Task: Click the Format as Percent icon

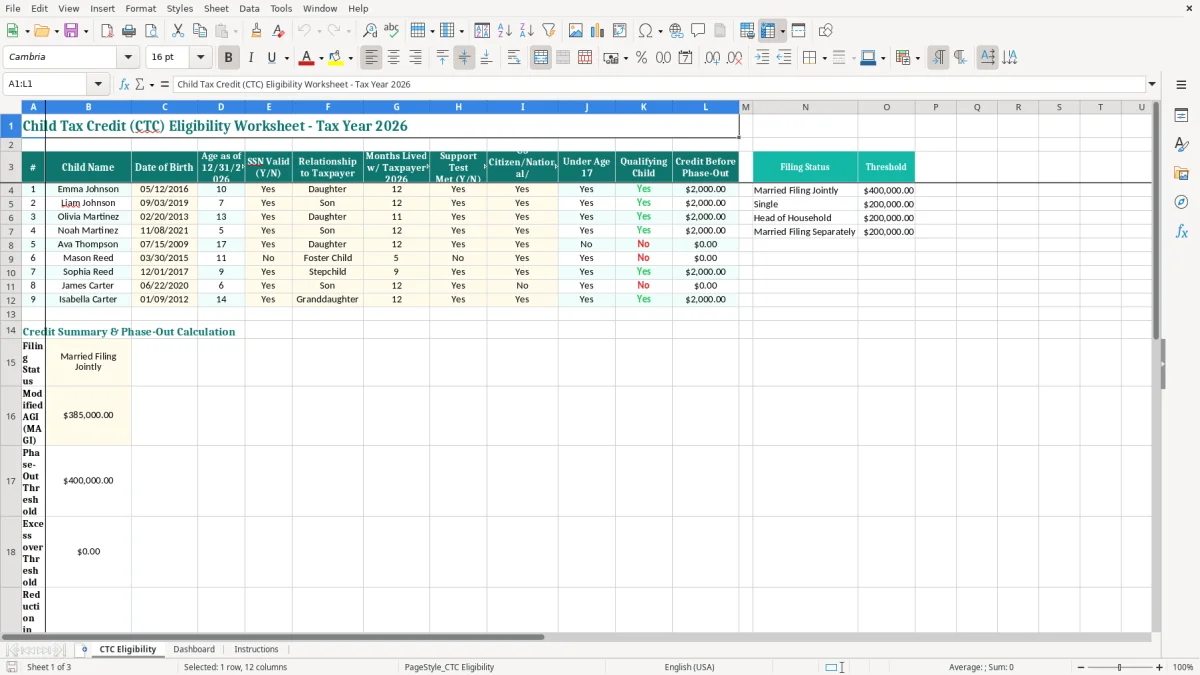Action: point(642,58)
